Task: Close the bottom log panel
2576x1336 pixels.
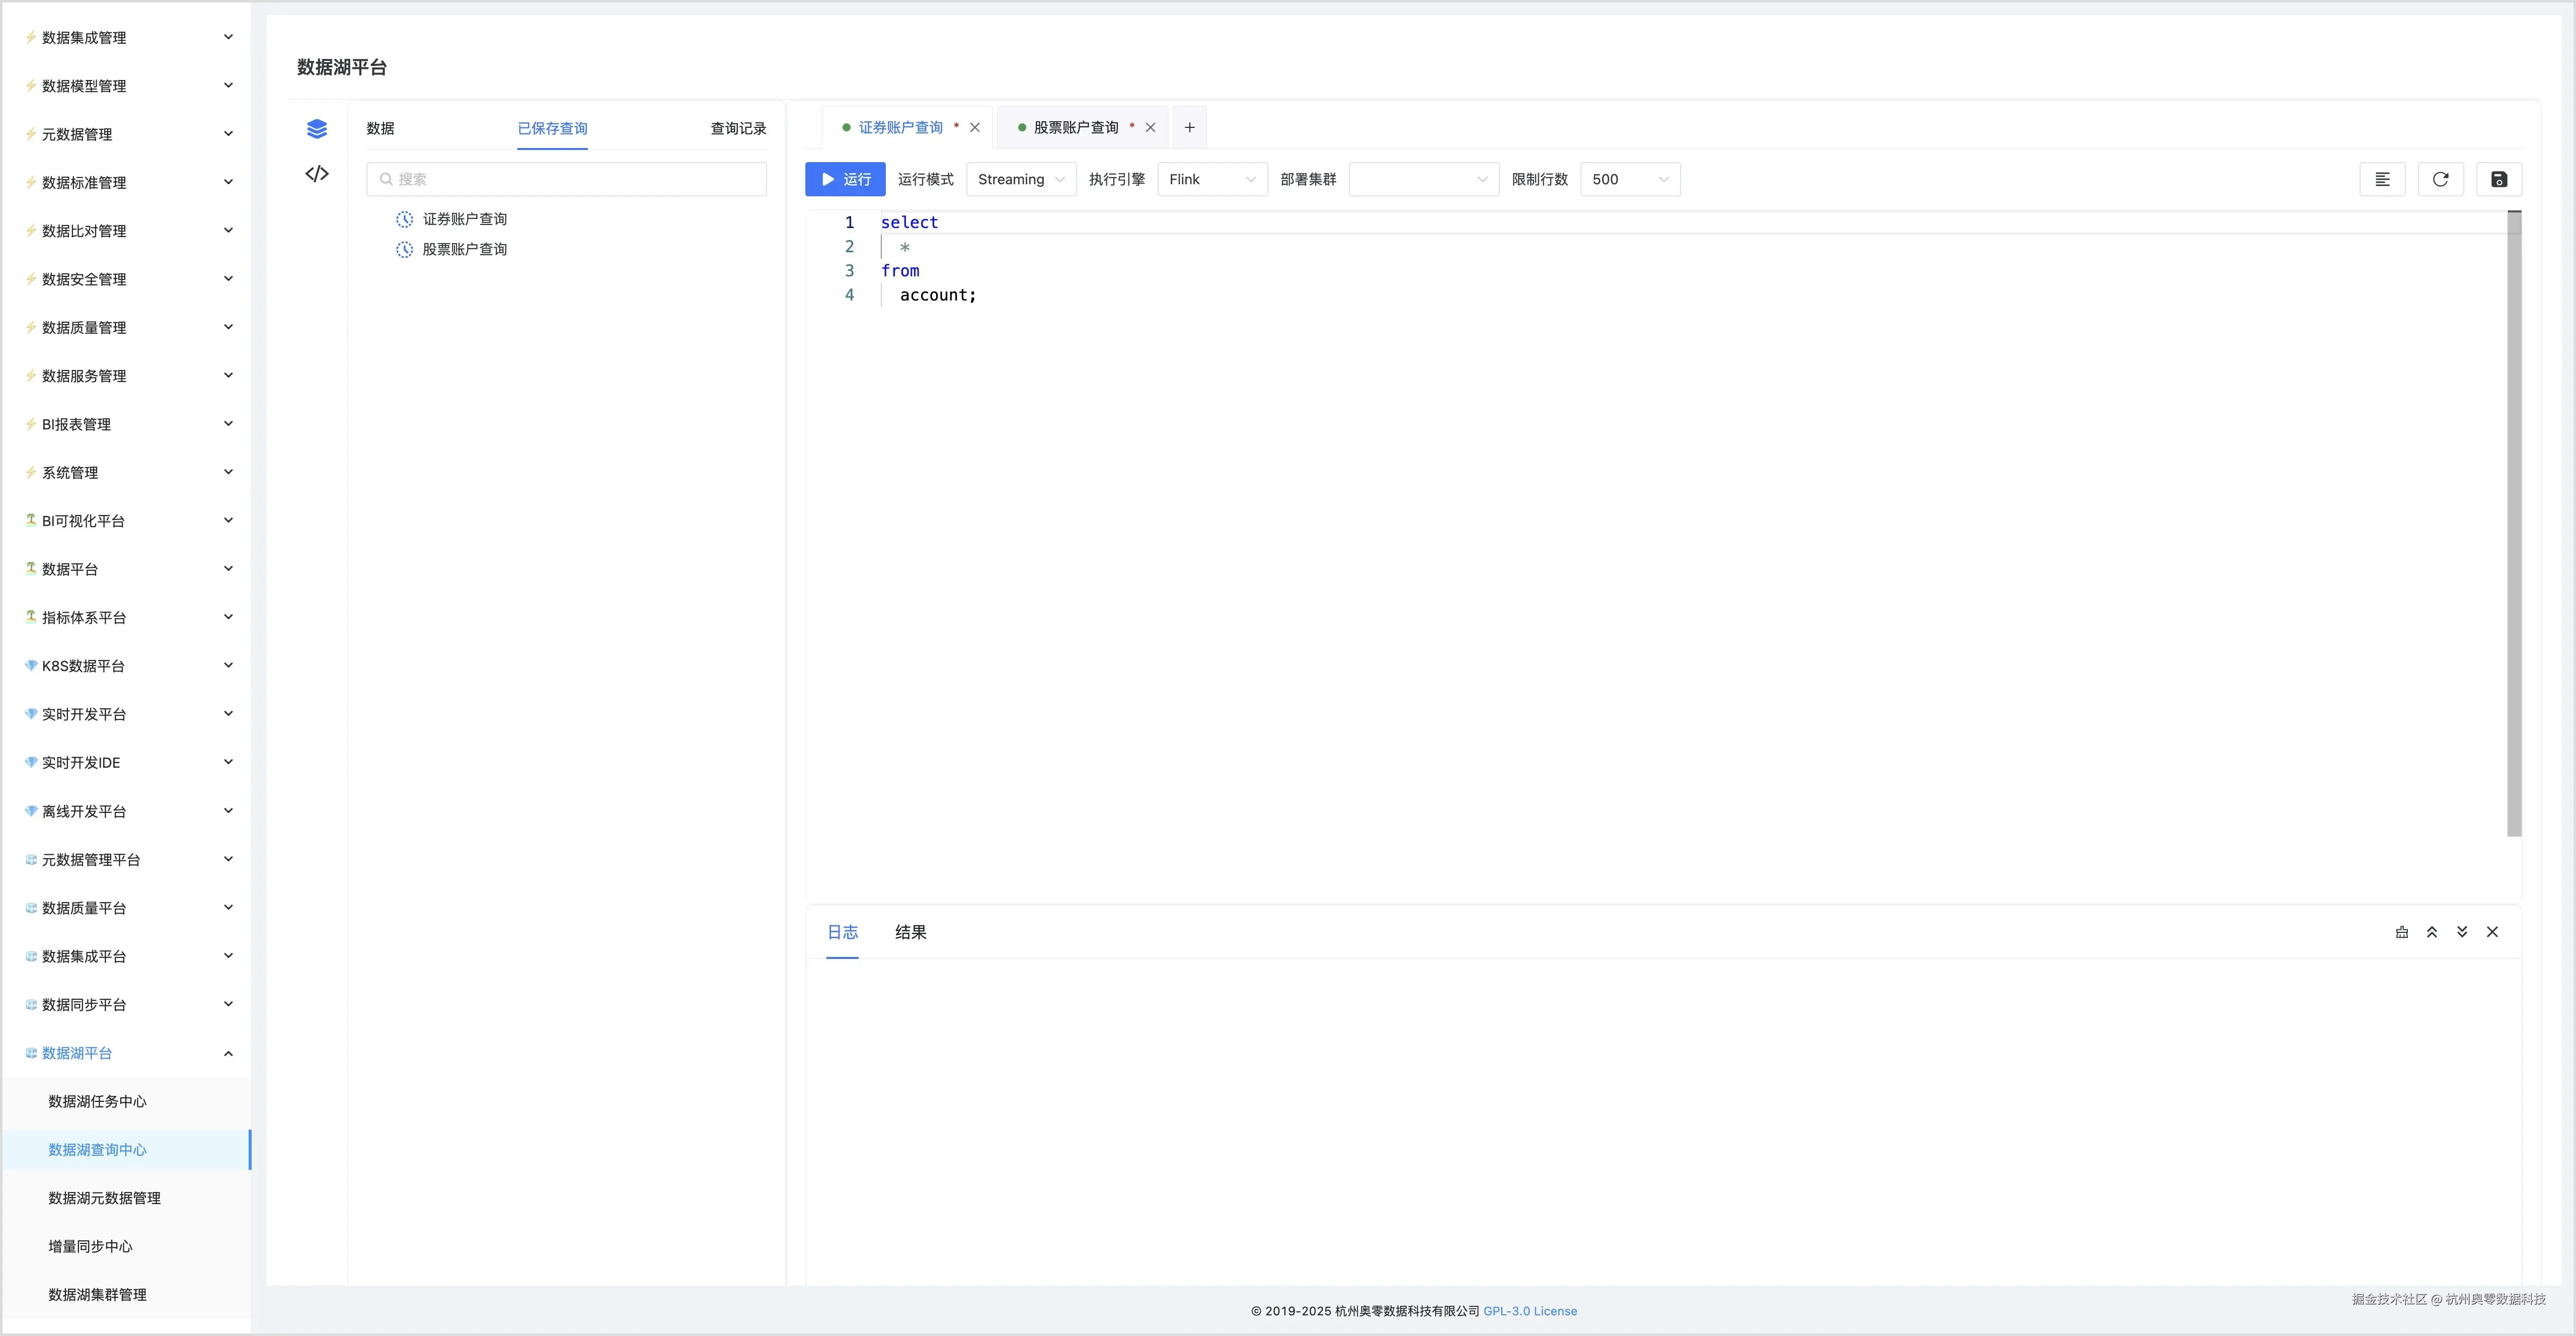Action: pos(2492,932)
